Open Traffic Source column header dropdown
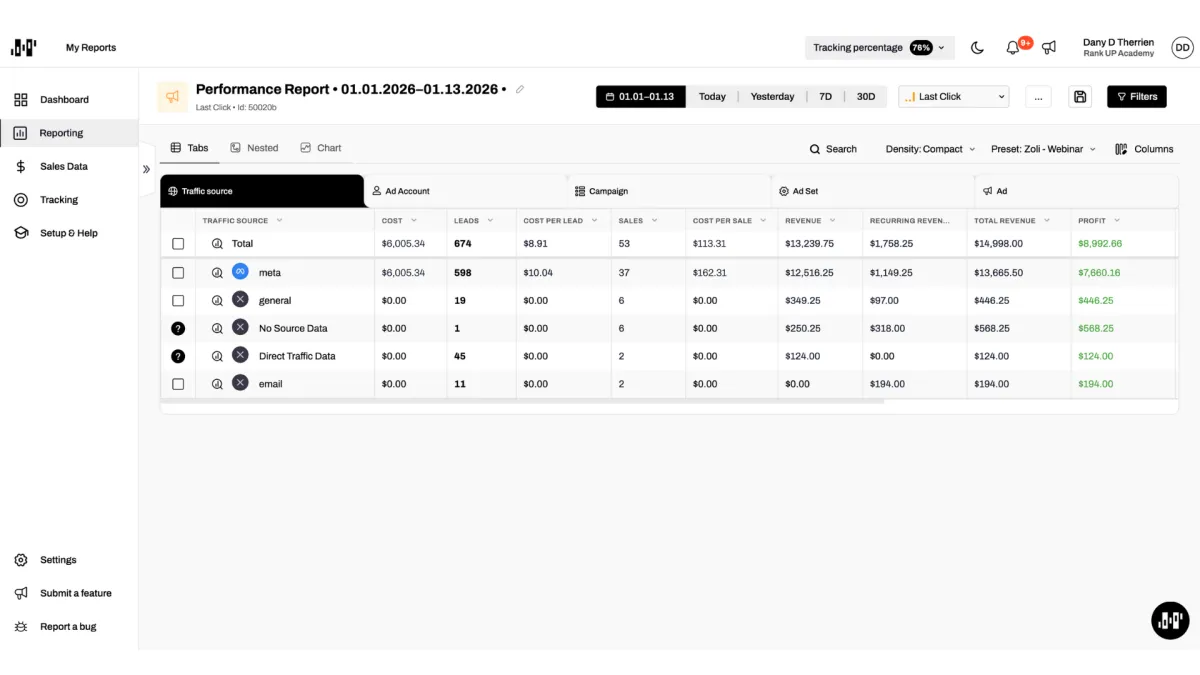Viewport: 1200px width, 675px height. 279,220
